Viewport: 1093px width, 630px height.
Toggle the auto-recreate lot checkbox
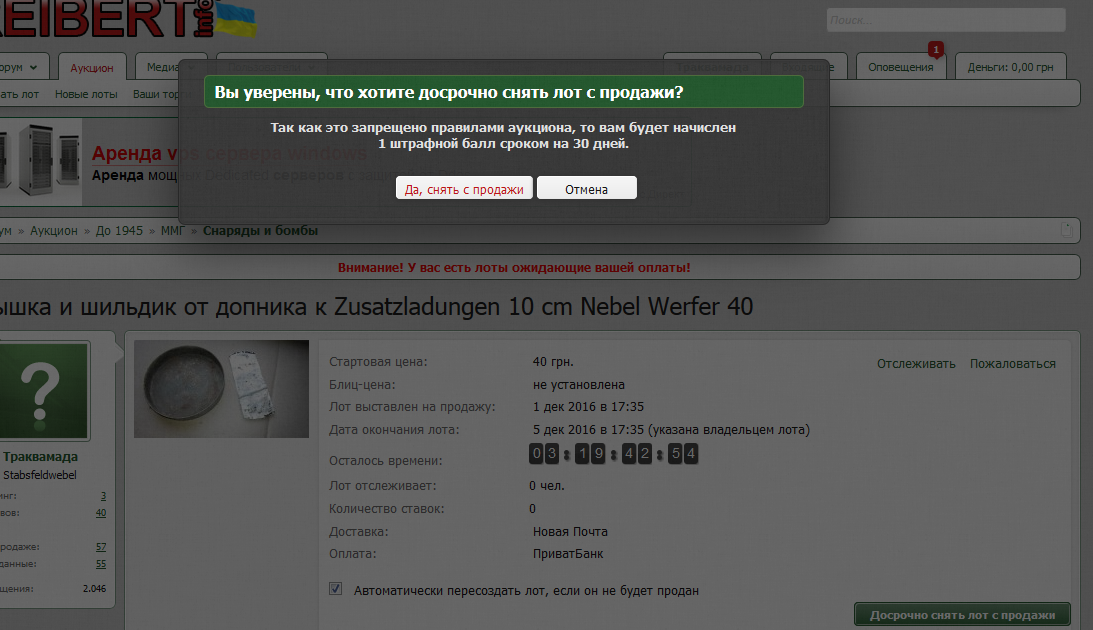(x=335, y=589)
